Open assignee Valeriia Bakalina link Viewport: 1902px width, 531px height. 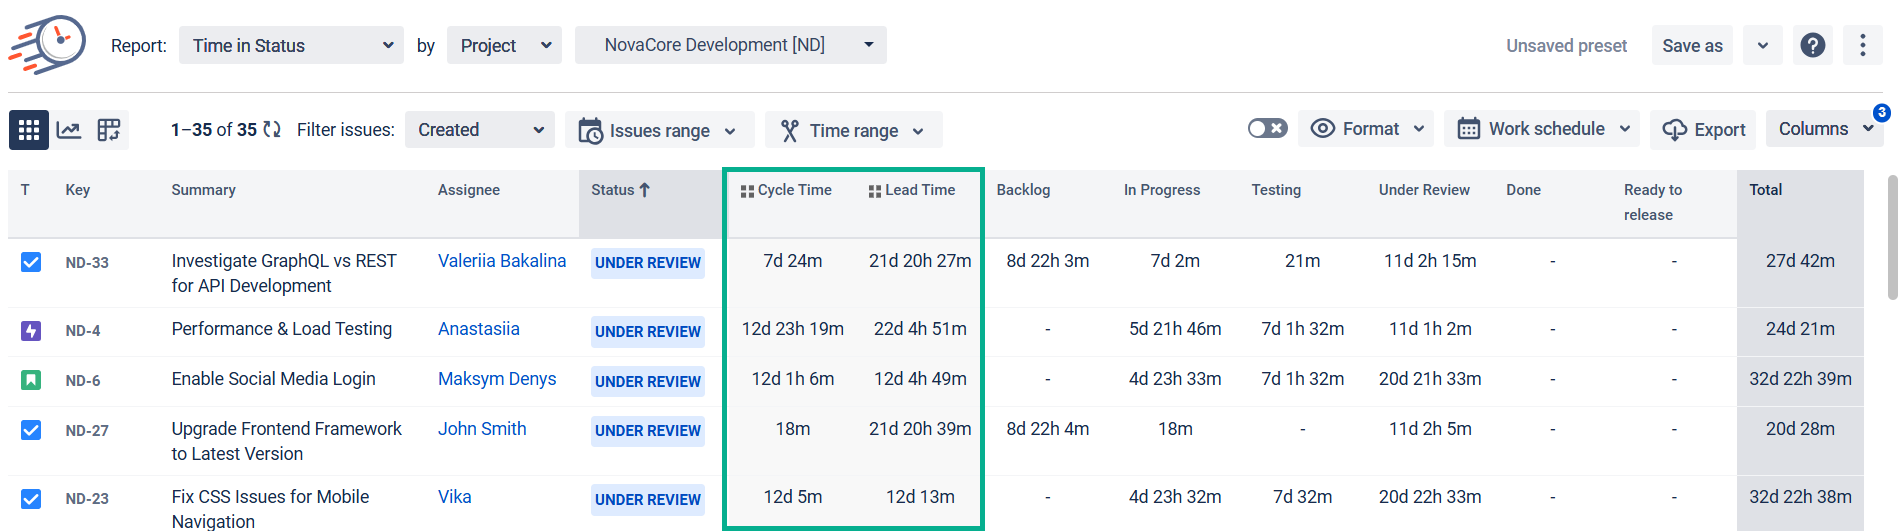click(x=502, y=261)
